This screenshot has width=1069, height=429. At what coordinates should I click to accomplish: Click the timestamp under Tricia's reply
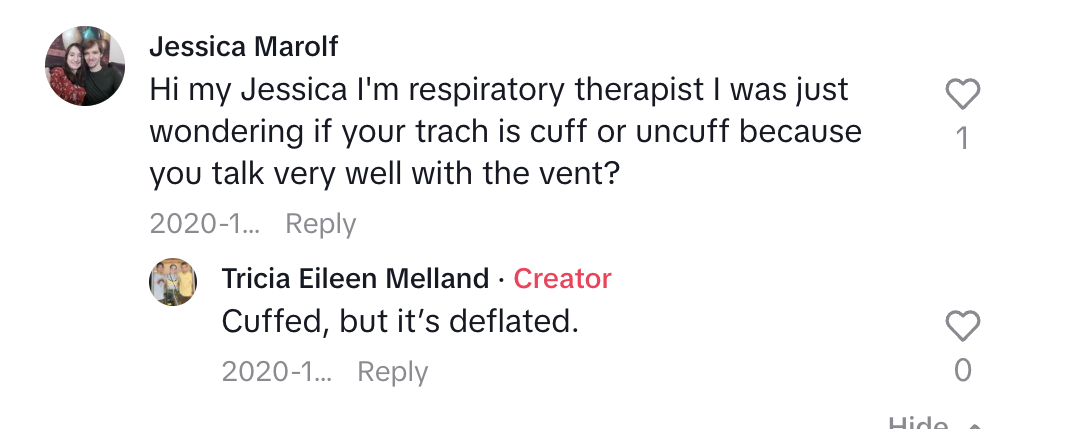pyautogui.click(x=277, y=372)
